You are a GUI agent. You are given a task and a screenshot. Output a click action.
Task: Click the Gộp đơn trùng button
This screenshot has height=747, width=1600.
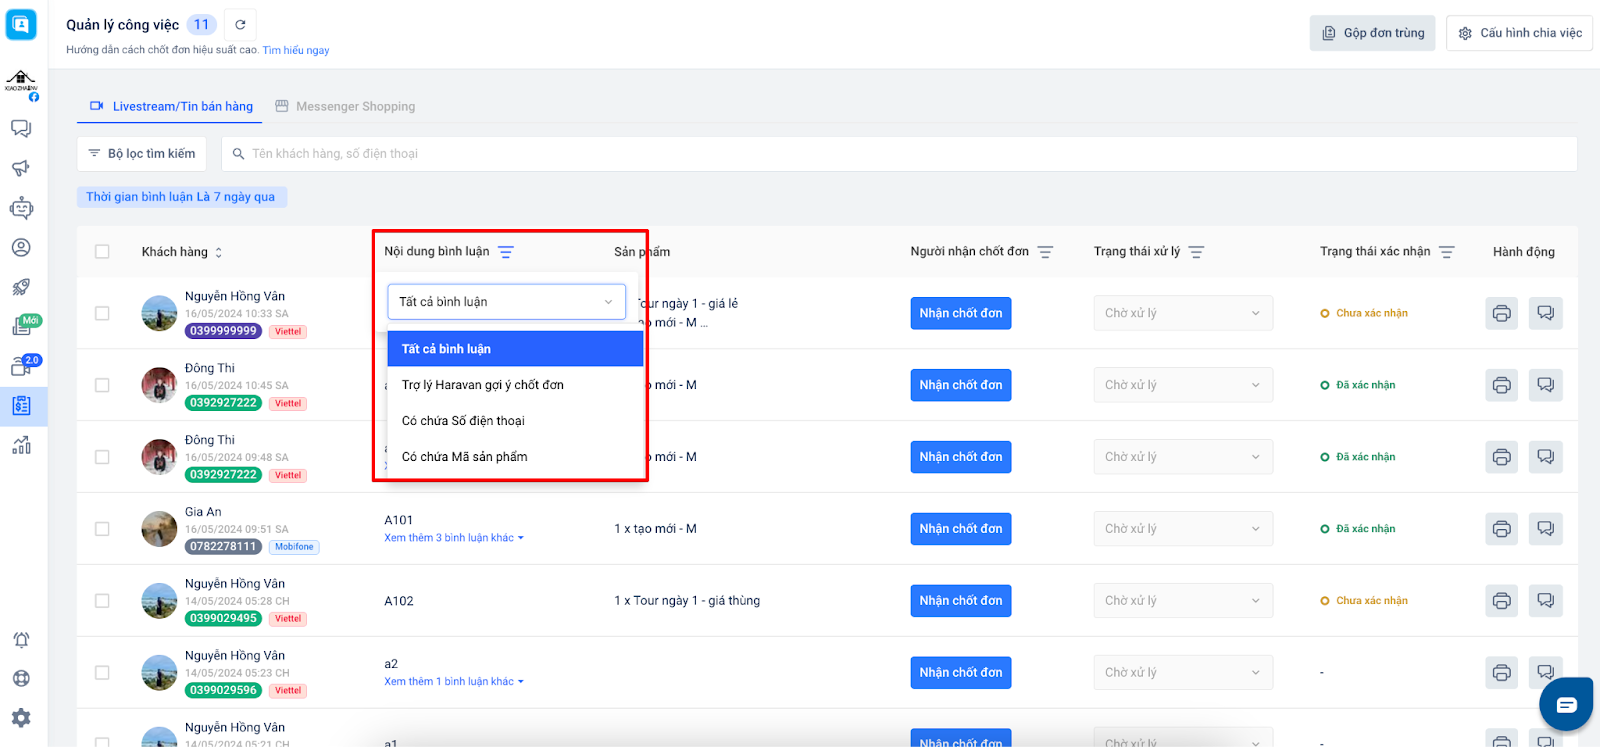click(1372, 33)
